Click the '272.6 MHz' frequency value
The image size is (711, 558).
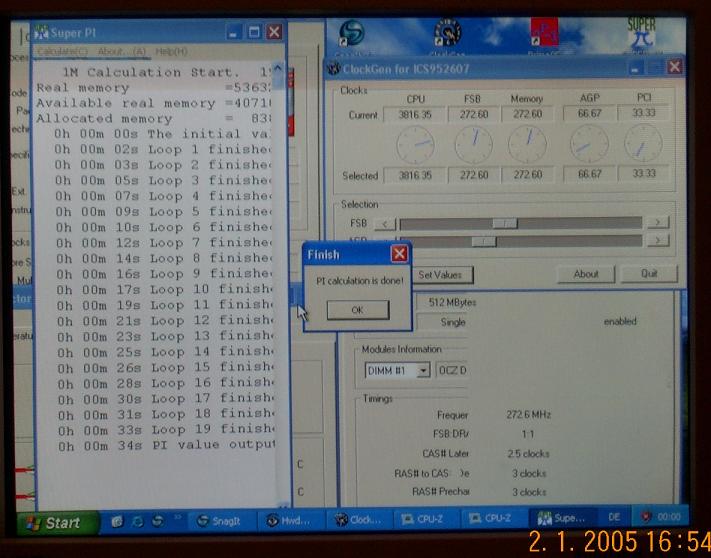click(x=528, y=415)
